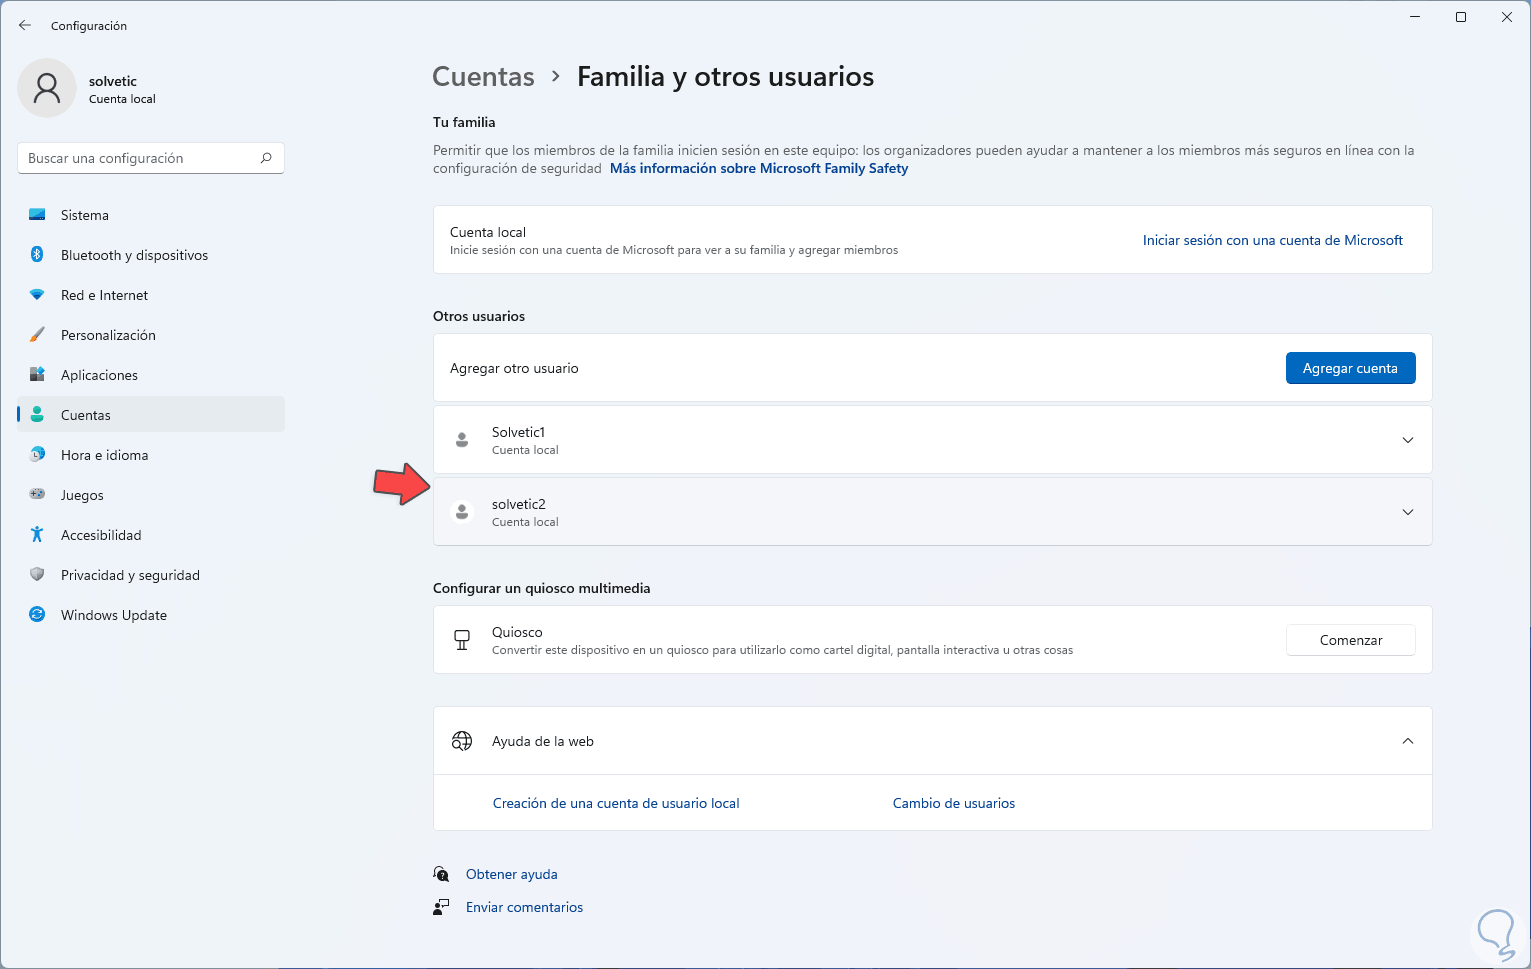Open Sistema in the sidebar

point(85,215)
